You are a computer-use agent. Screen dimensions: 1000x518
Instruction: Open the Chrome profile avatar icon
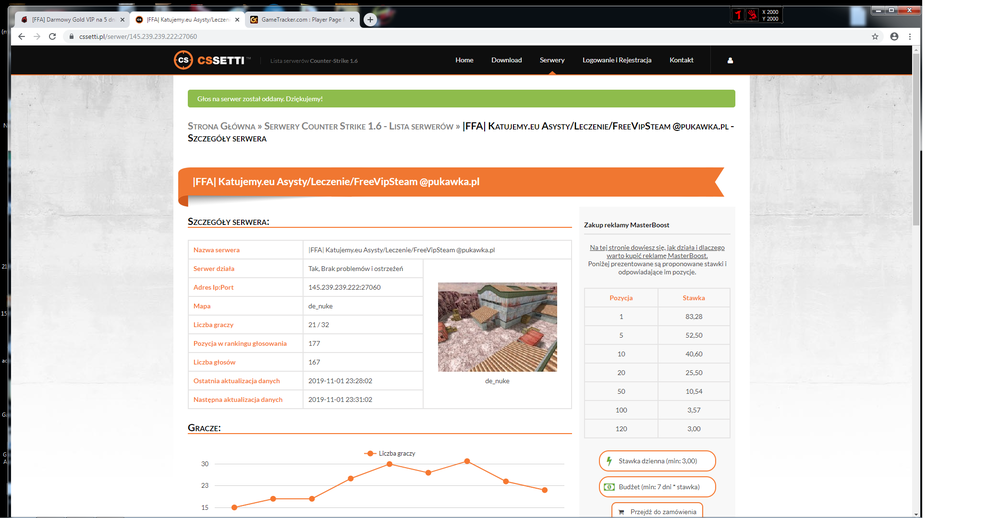(x=894, y=36)
